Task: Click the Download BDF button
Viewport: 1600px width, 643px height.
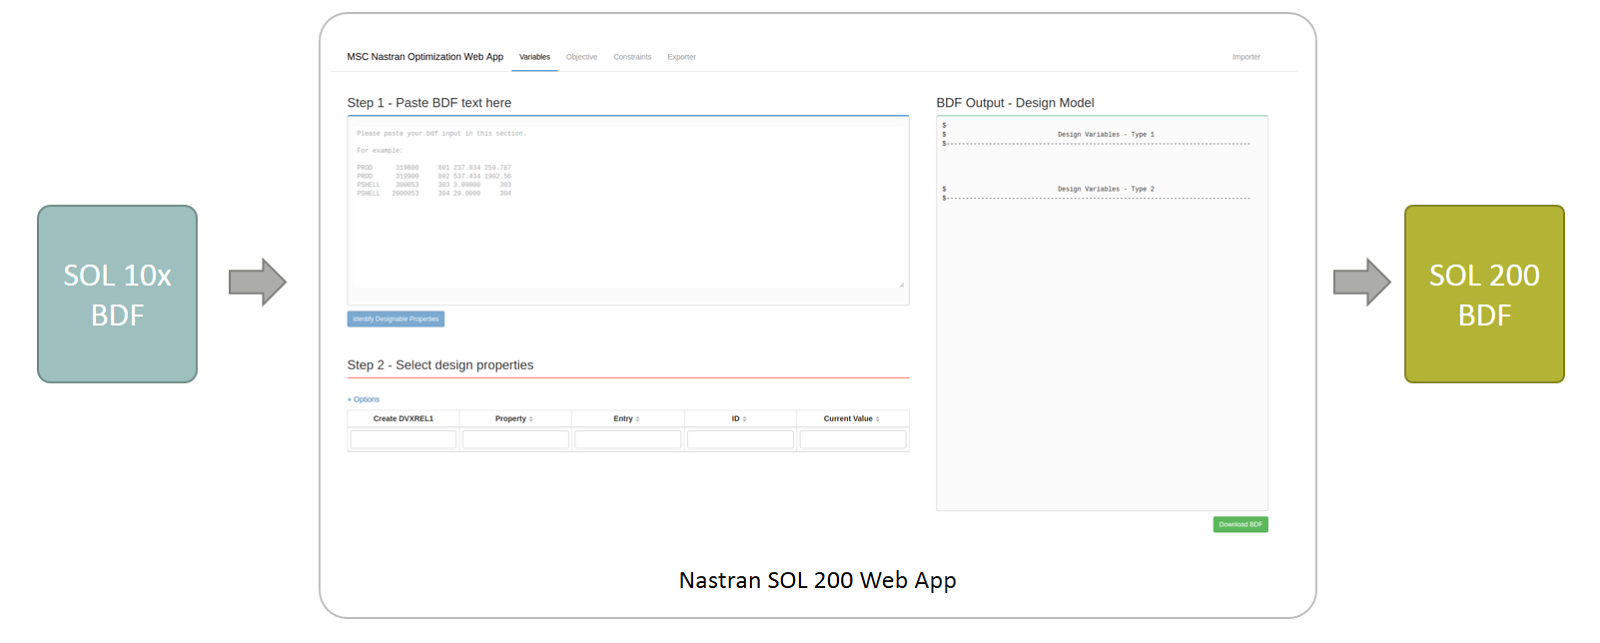Action: [x=1240, y=524]
